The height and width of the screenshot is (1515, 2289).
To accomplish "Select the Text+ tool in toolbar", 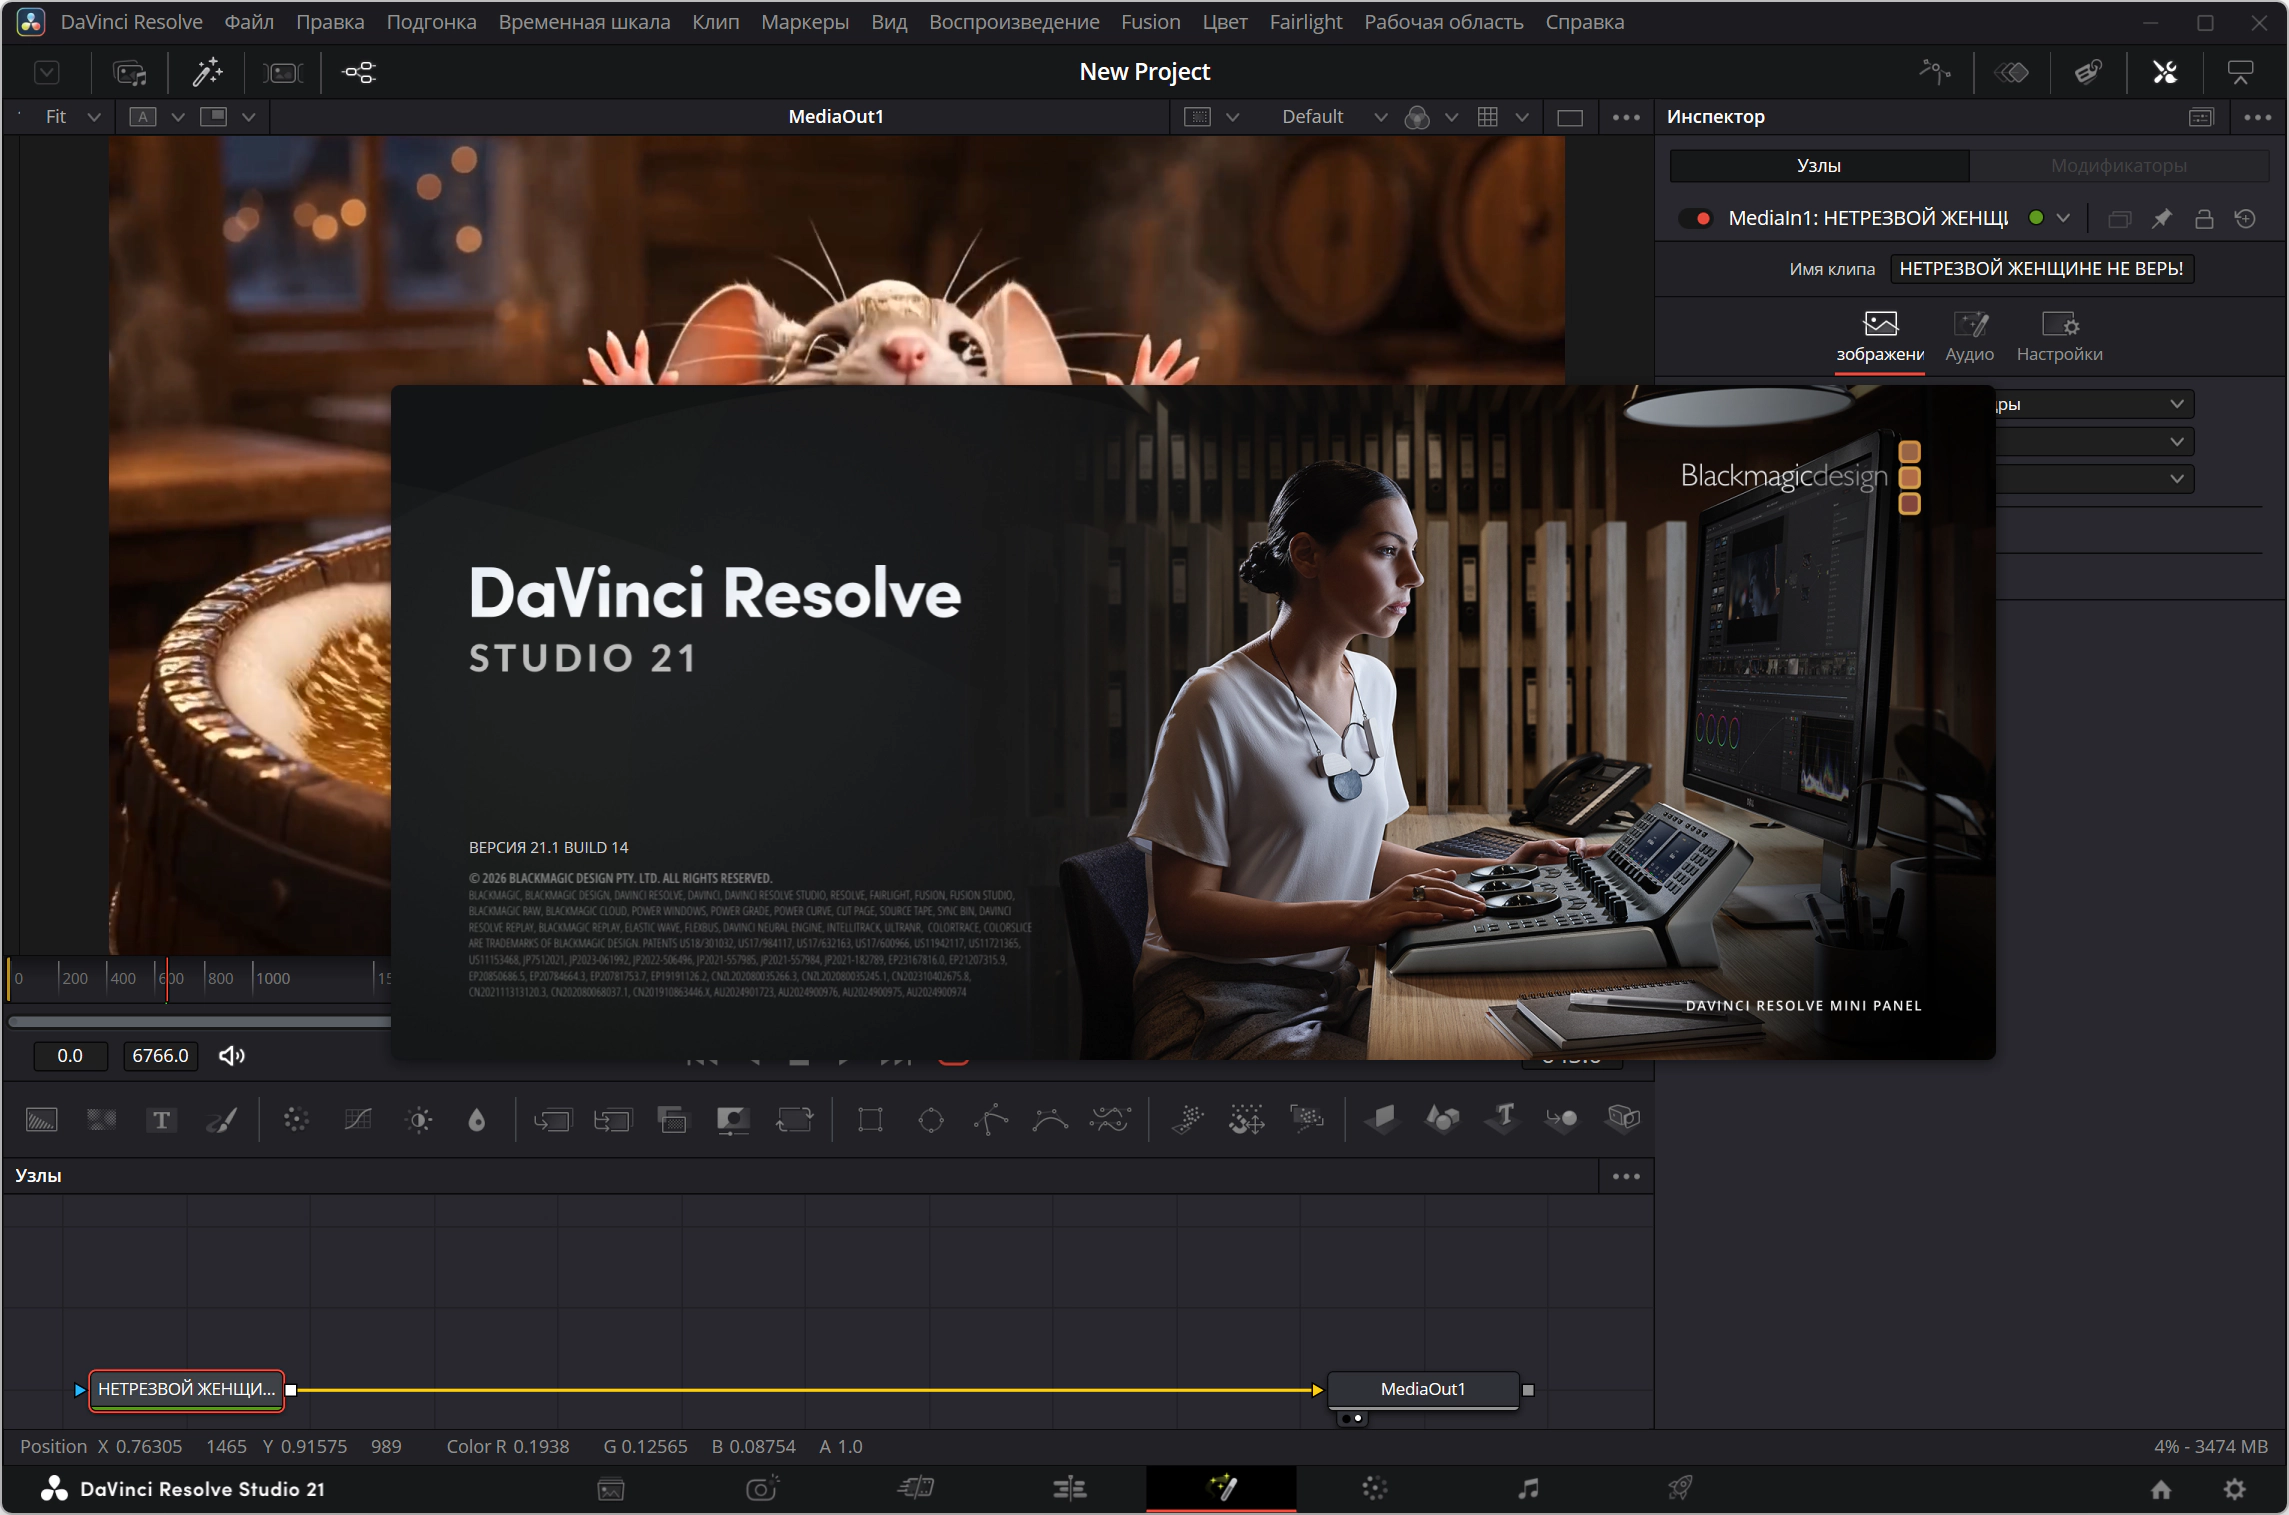I will (x=161, y=1120).
